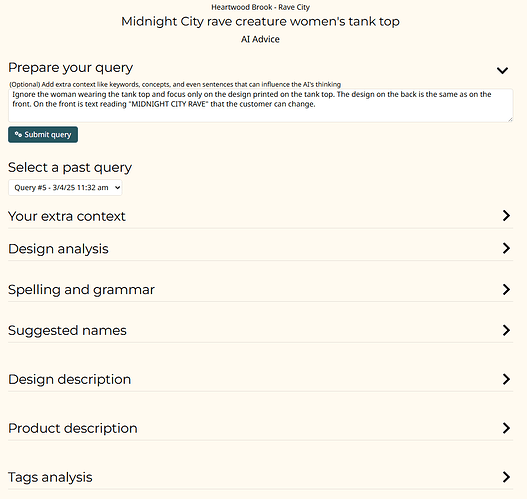The width and height of the screenshot is (527, 499).
Task: Submit the query with Submit query button
Action: [x=43, y=134]
